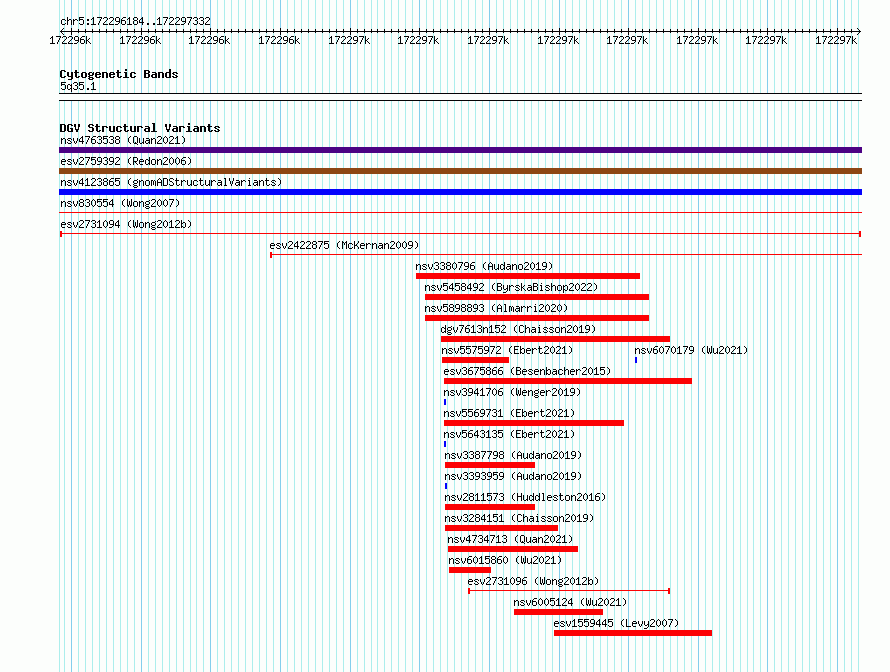Open the esv2422875 (McKernan2009) variant label

point(344,245)
